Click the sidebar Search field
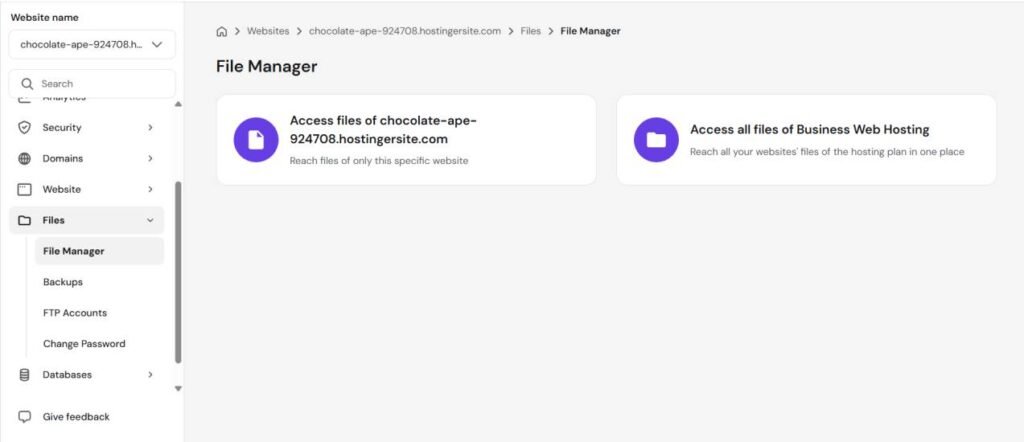 [x=95, y=84]
